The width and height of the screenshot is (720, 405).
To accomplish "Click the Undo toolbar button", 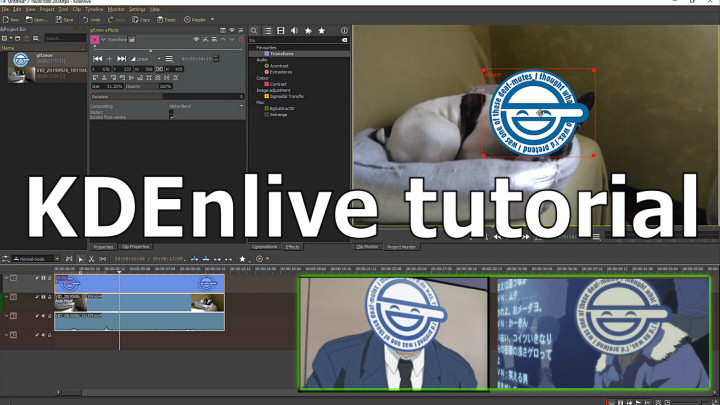I will click(x=92, y=20).
